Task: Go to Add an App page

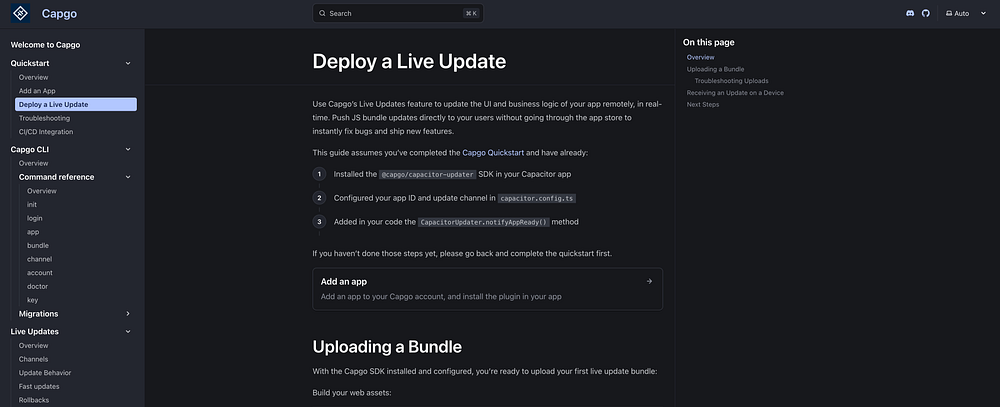Action: click(x=37, y=91)
